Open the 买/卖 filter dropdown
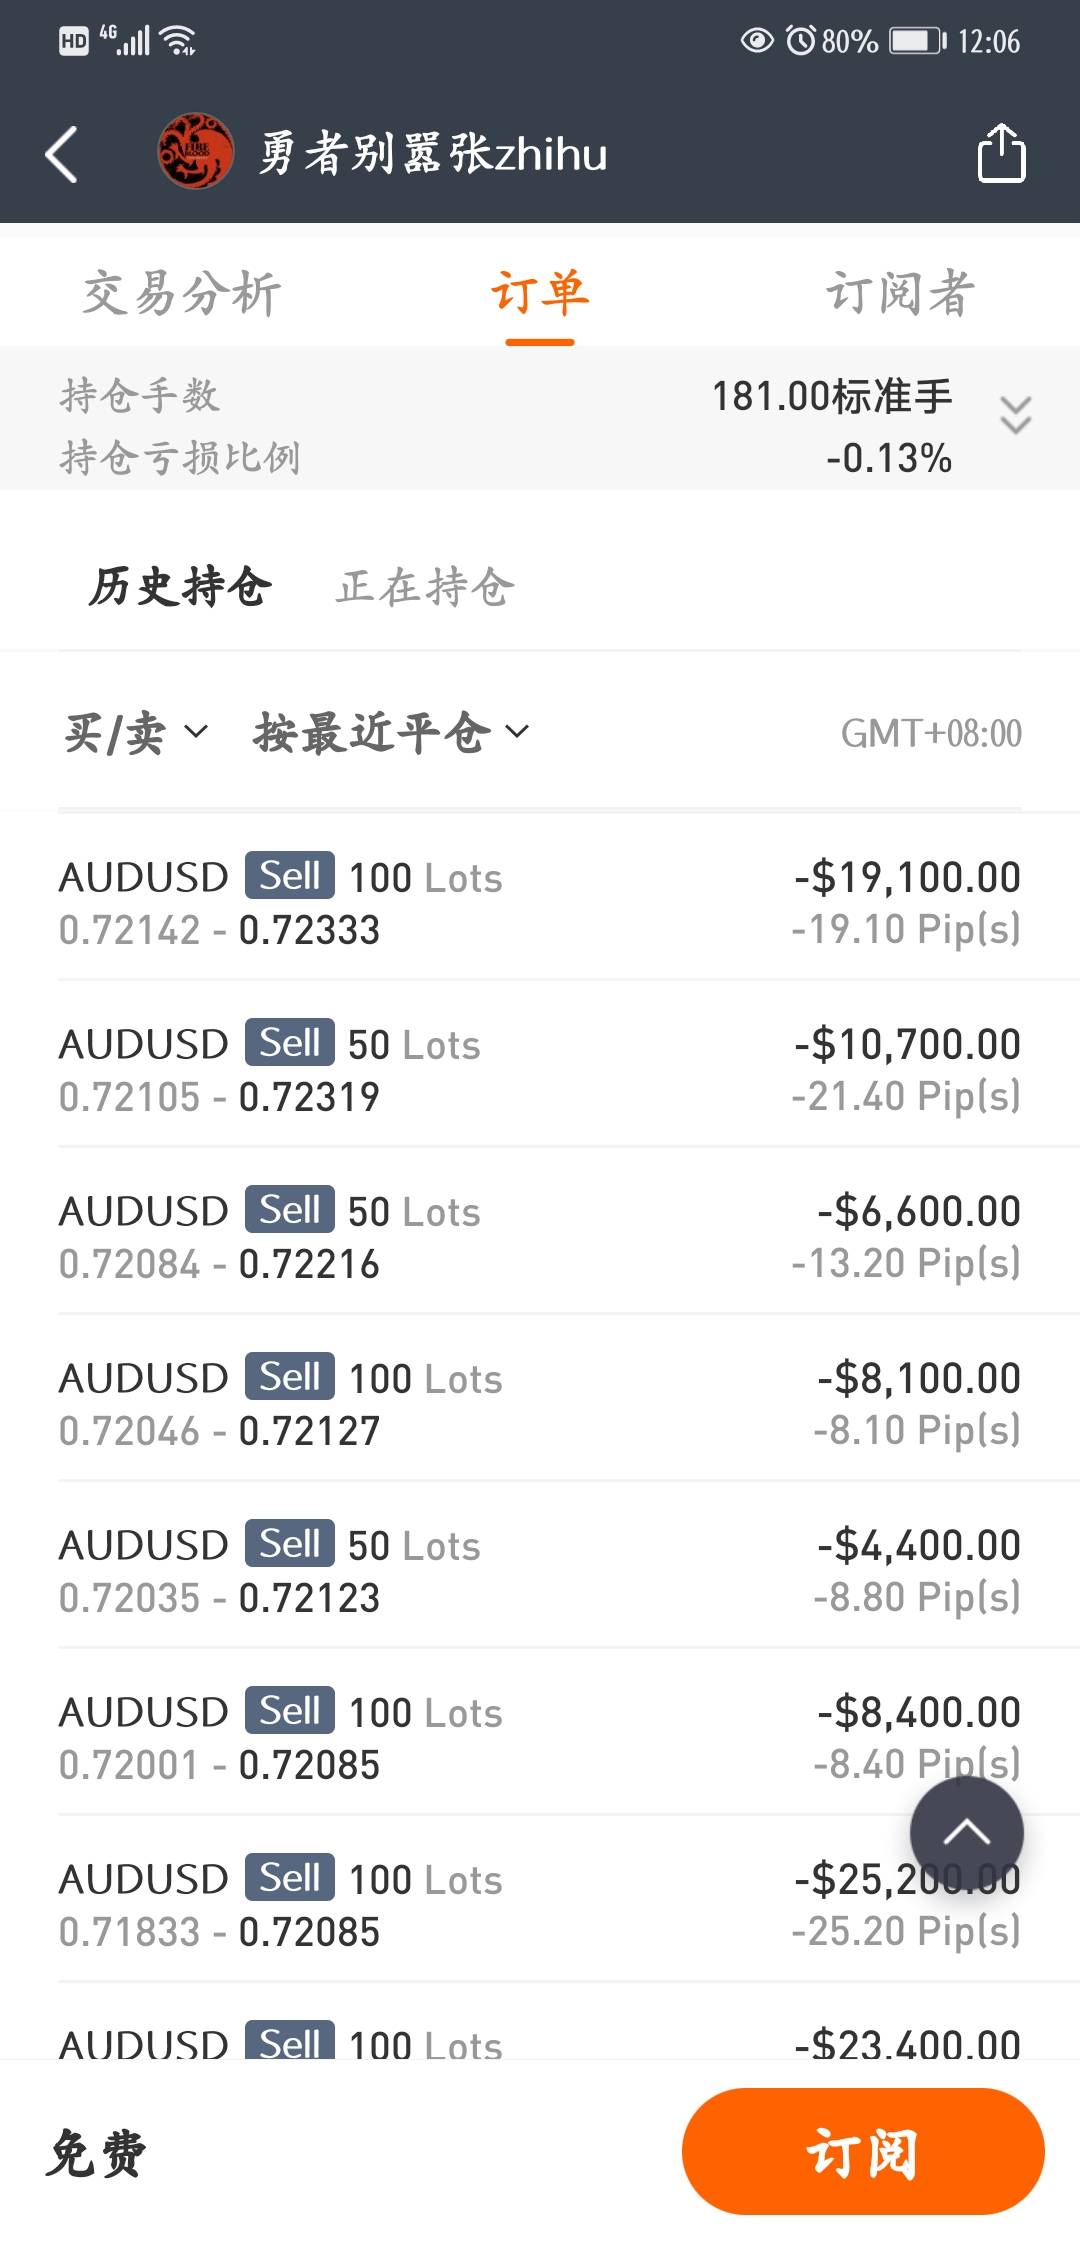Viewport: 1080px width, 2244px height. point(136,733)
